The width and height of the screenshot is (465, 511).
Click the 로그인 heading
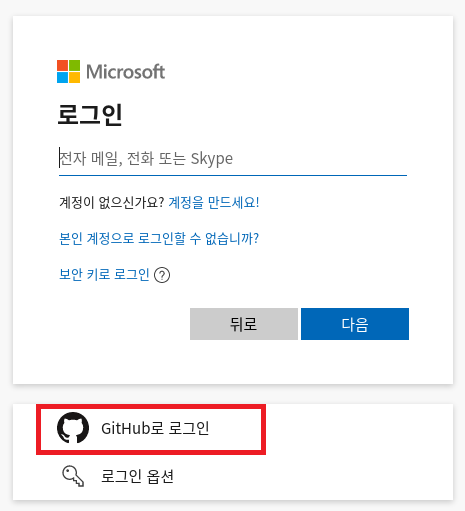90,115
